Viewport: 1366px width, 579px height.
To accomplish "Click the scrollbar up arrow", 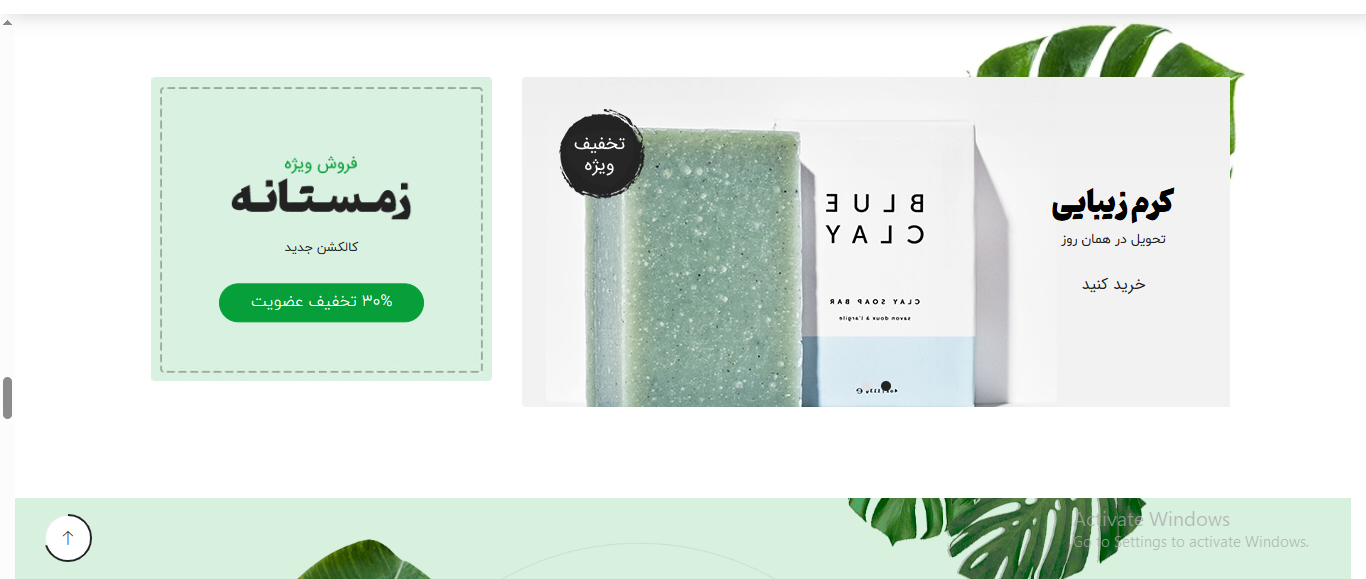I will (x=8, y=22).
